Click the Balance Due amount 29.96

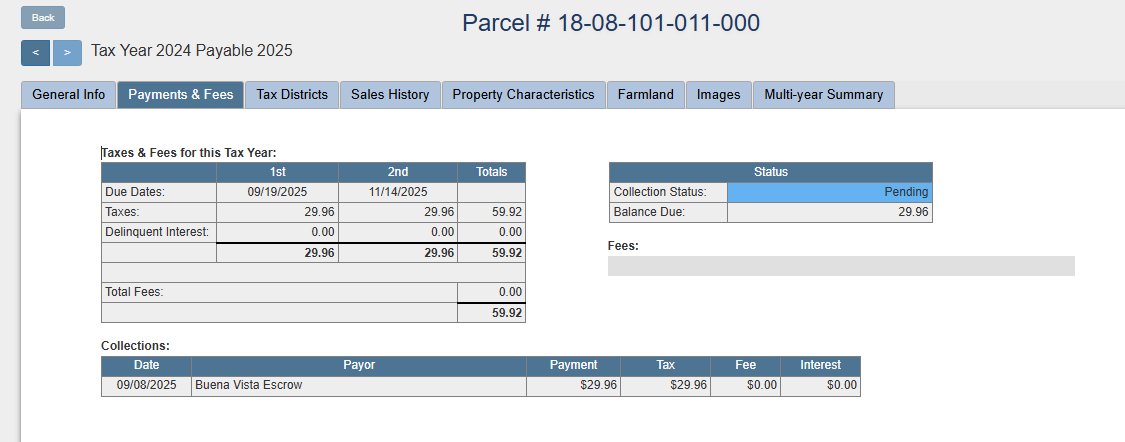912,212
